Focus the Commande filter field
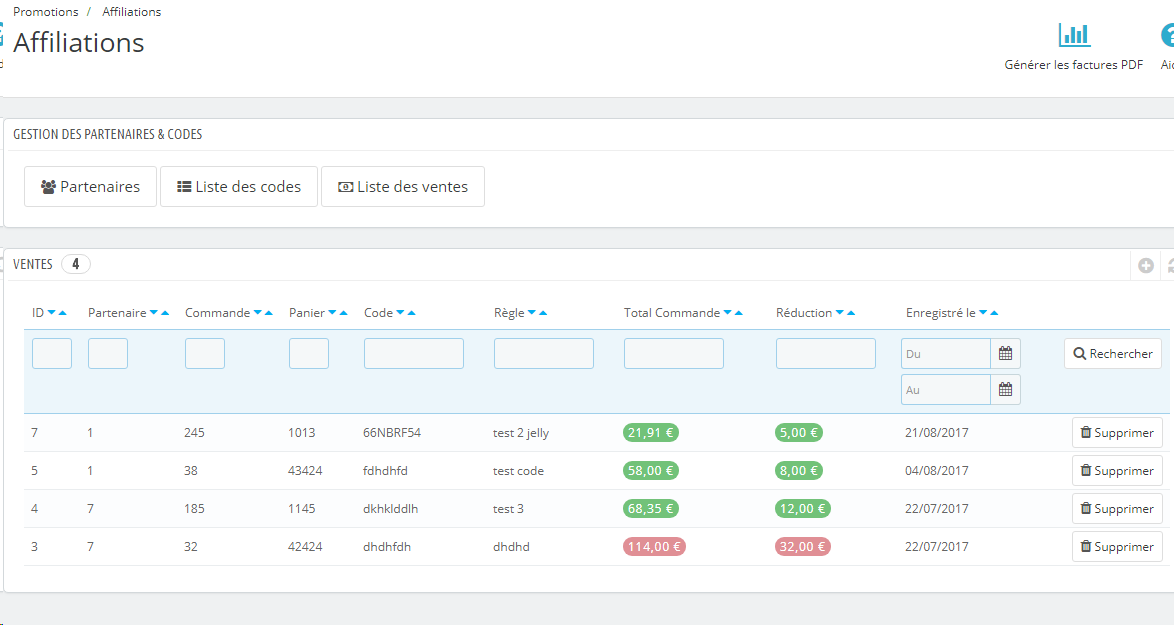The image size is (1174, 625). click(205, 353)
